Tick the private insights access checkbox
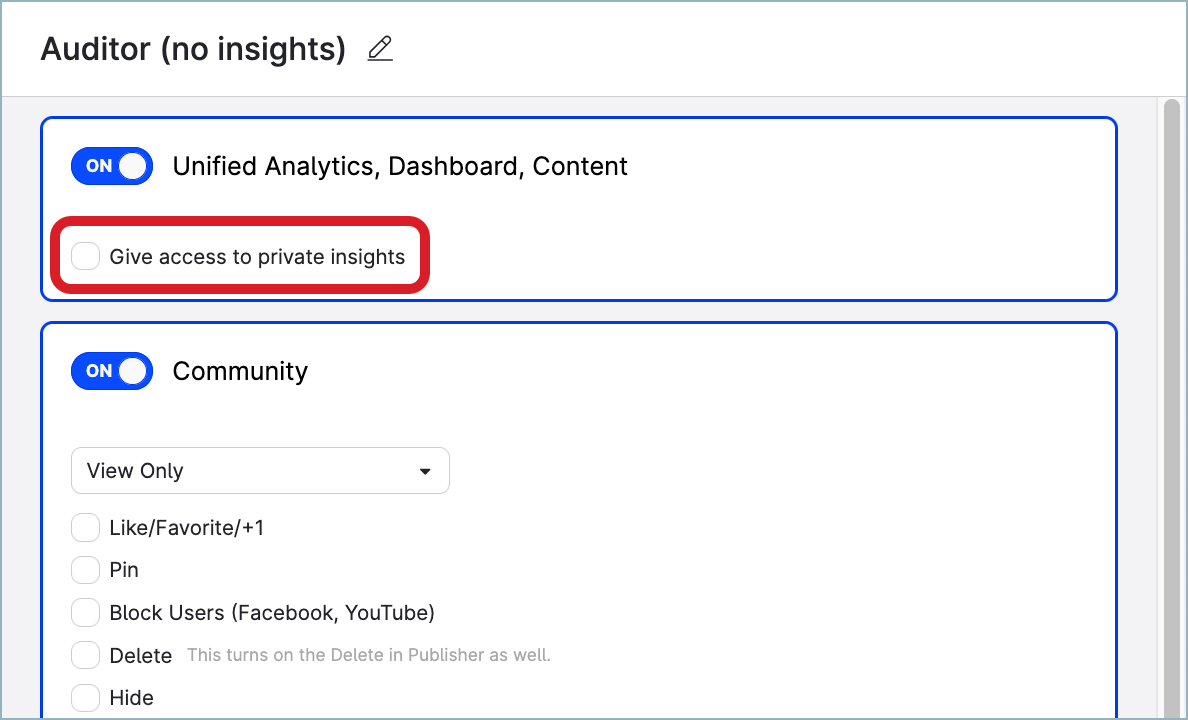Screen dimensions: 1188x720 [86, 257]
